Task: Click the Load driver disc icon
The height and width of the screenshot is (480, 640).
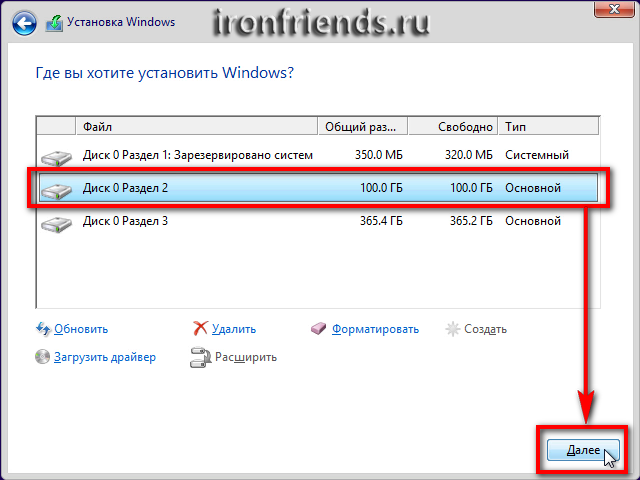Action: [43, 357]
